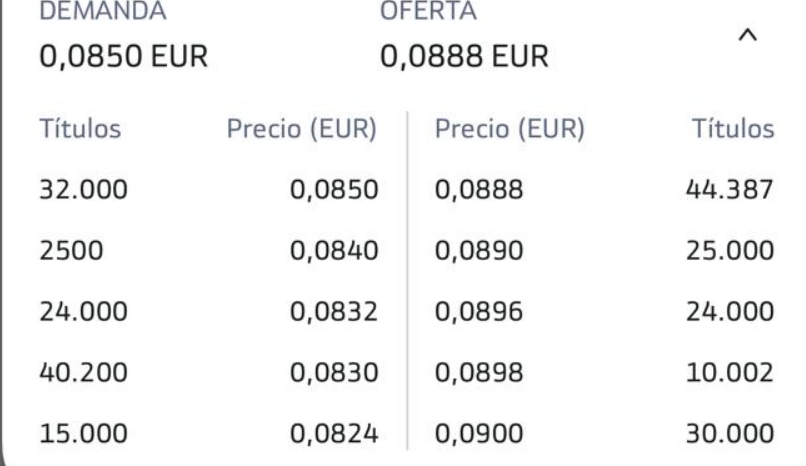The image size is (806, 466).
Task: Select the 0,0888 EUR offer headline price
Action: tap(462, 56)
